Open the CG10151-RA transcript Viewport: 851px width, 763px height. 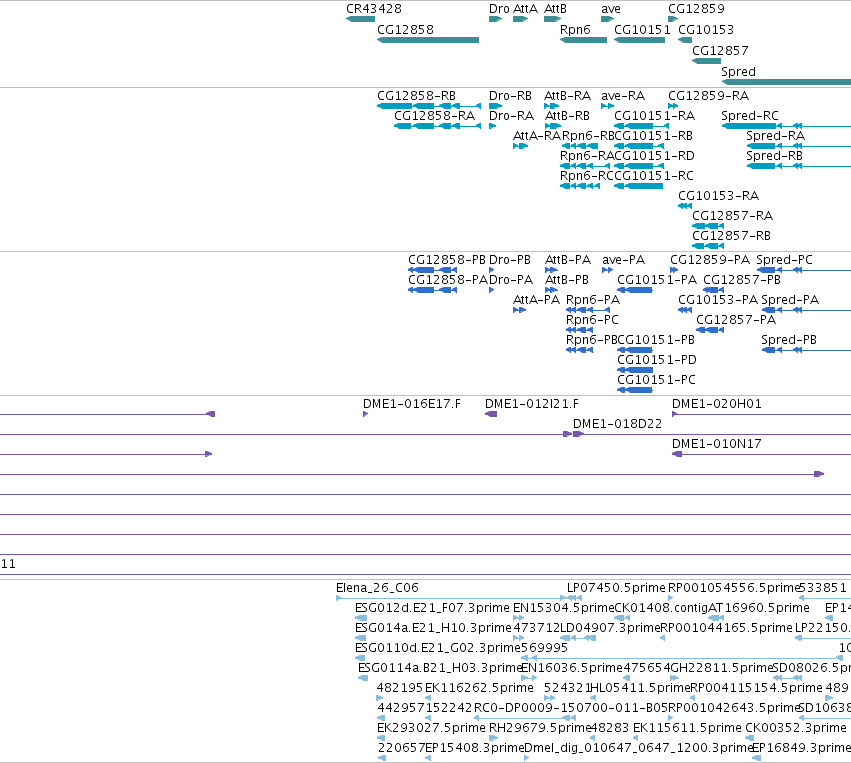[642, 126]
